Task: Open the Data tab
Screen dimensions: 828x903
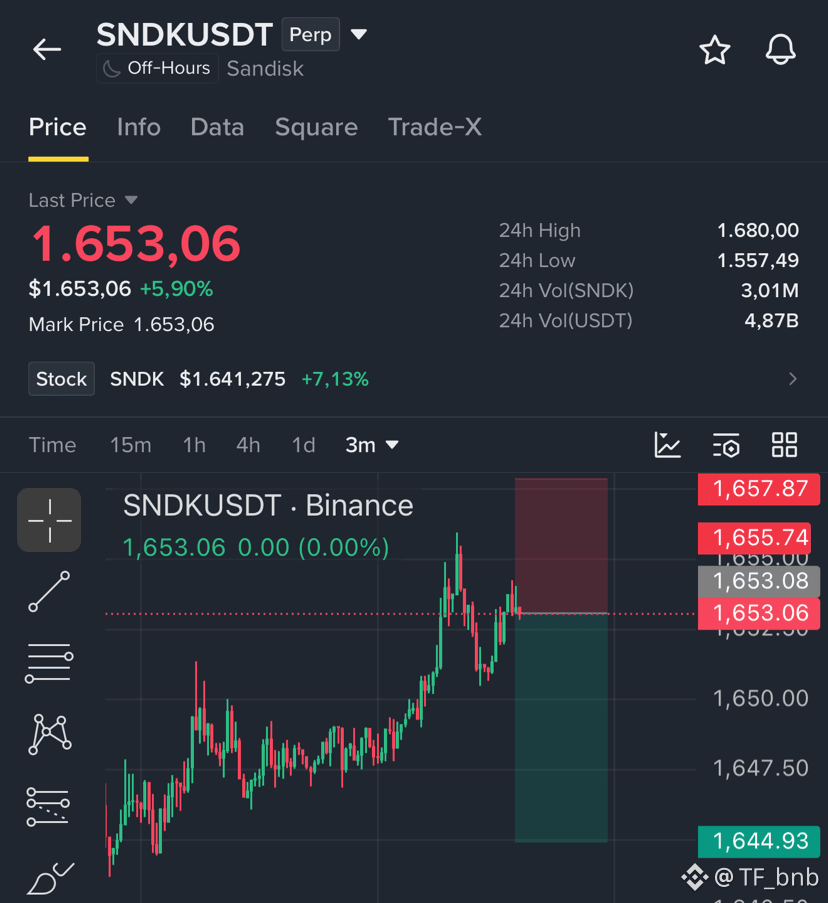Action: pyautogui.click(x=217, y=127)
